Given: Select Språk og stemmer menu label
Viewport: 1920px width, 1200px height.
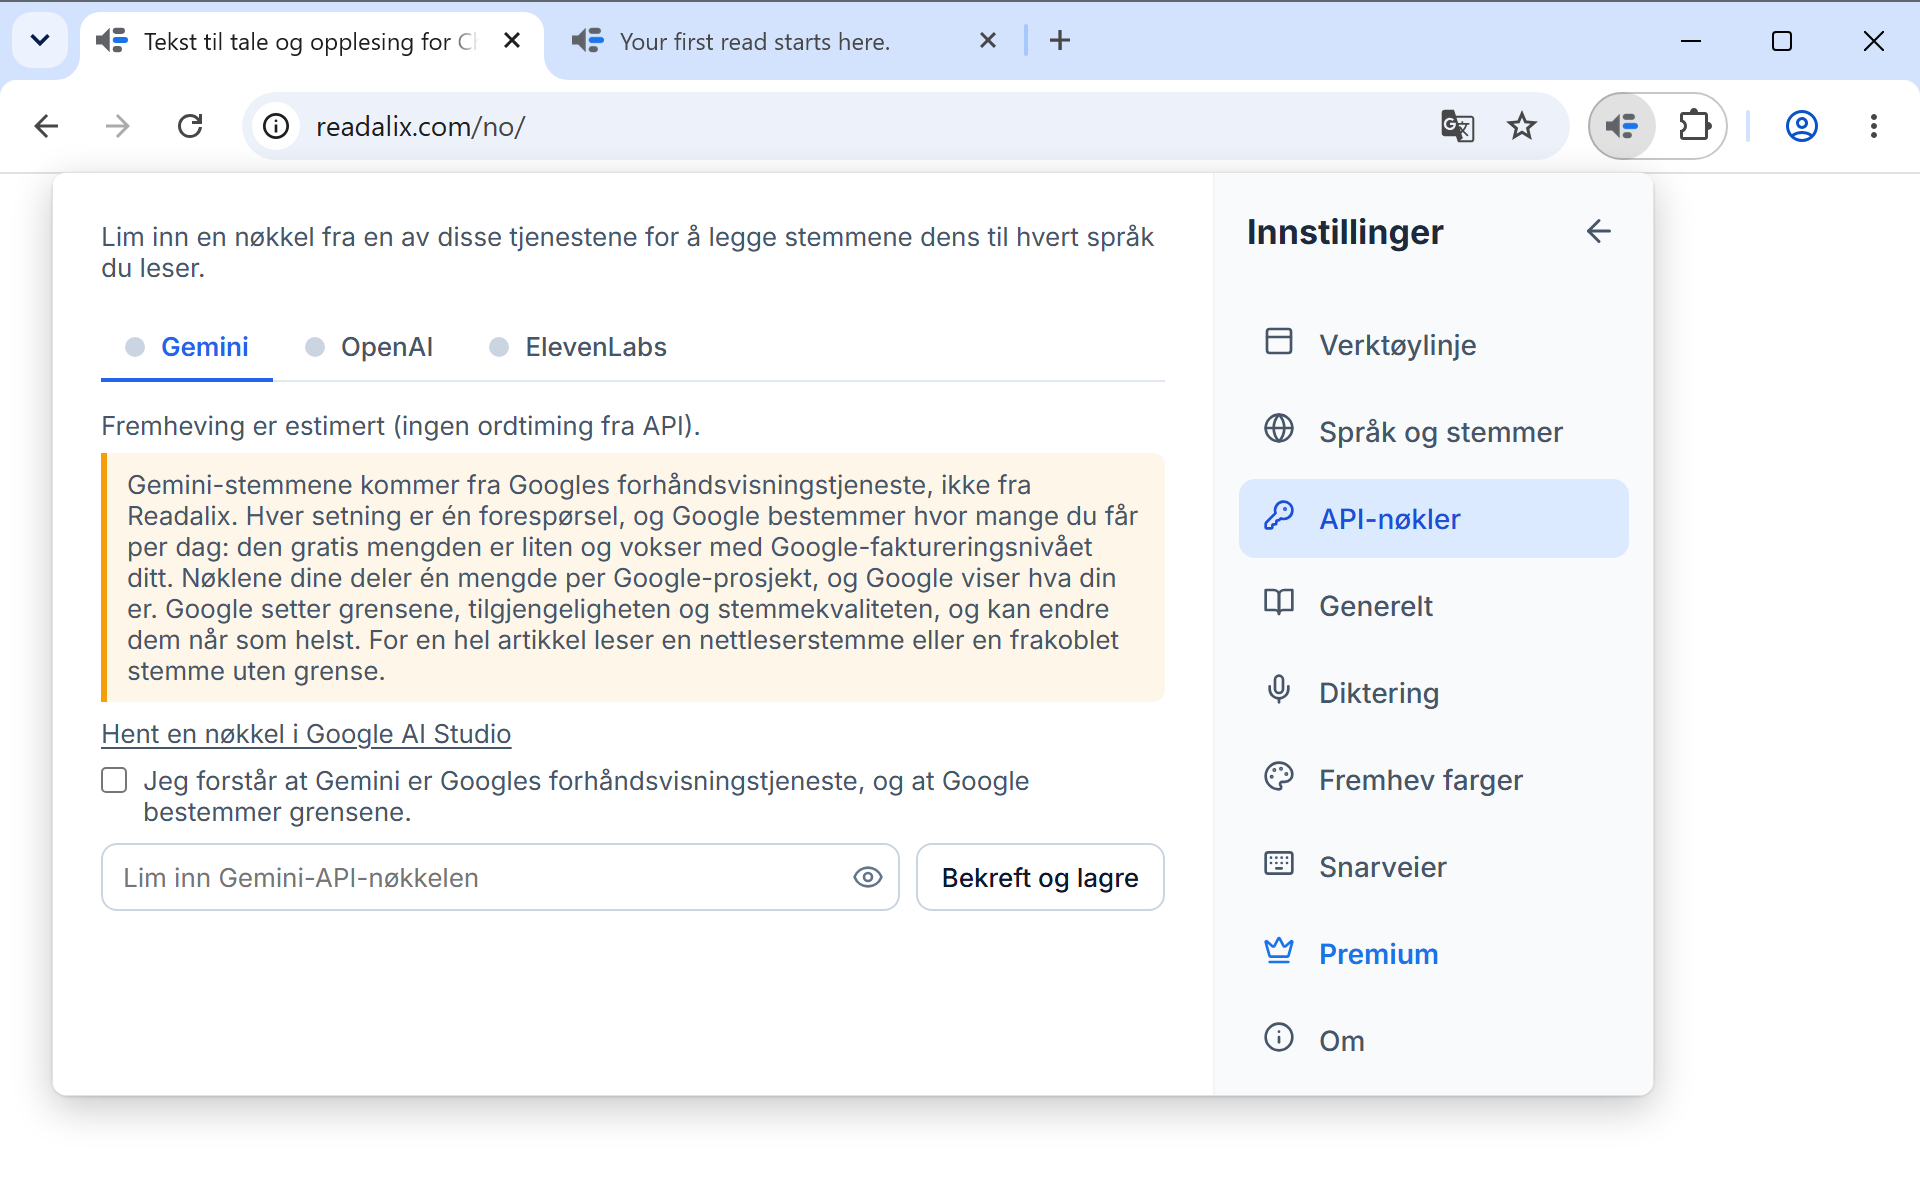Looking at the screenshot, I should click(1440, 432).
